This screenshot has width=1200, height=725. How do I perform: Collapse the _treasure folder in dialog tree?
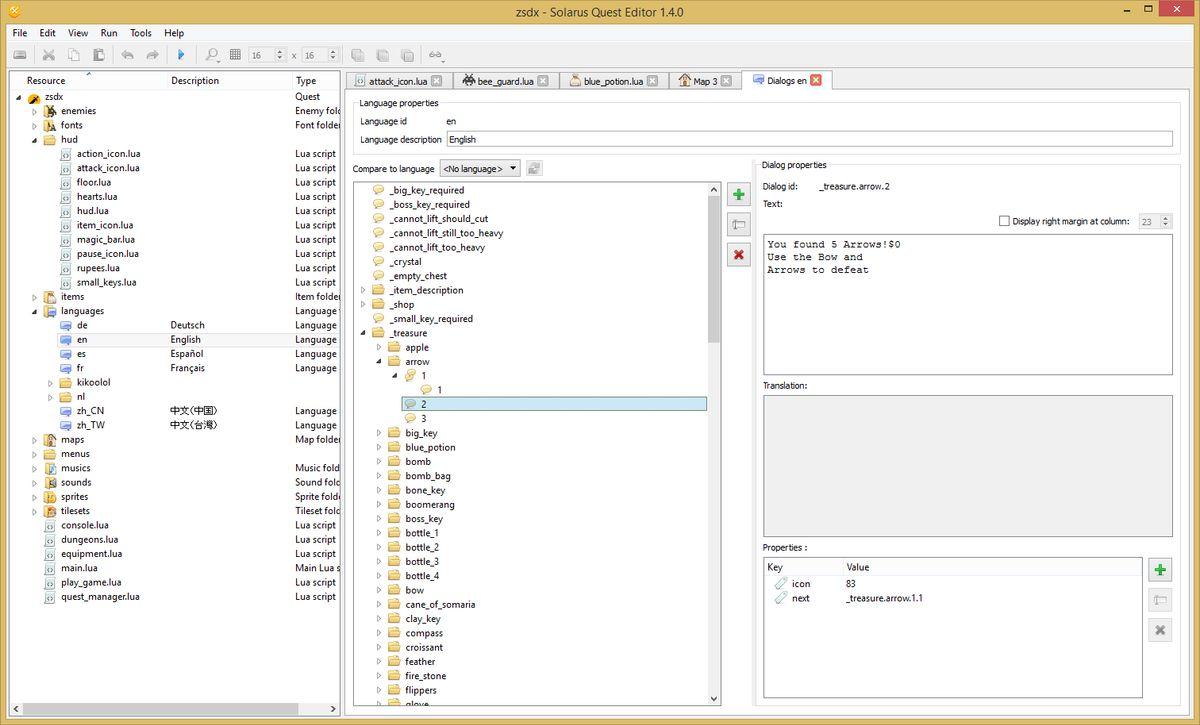pyautogui.click(x=363, y=333)
